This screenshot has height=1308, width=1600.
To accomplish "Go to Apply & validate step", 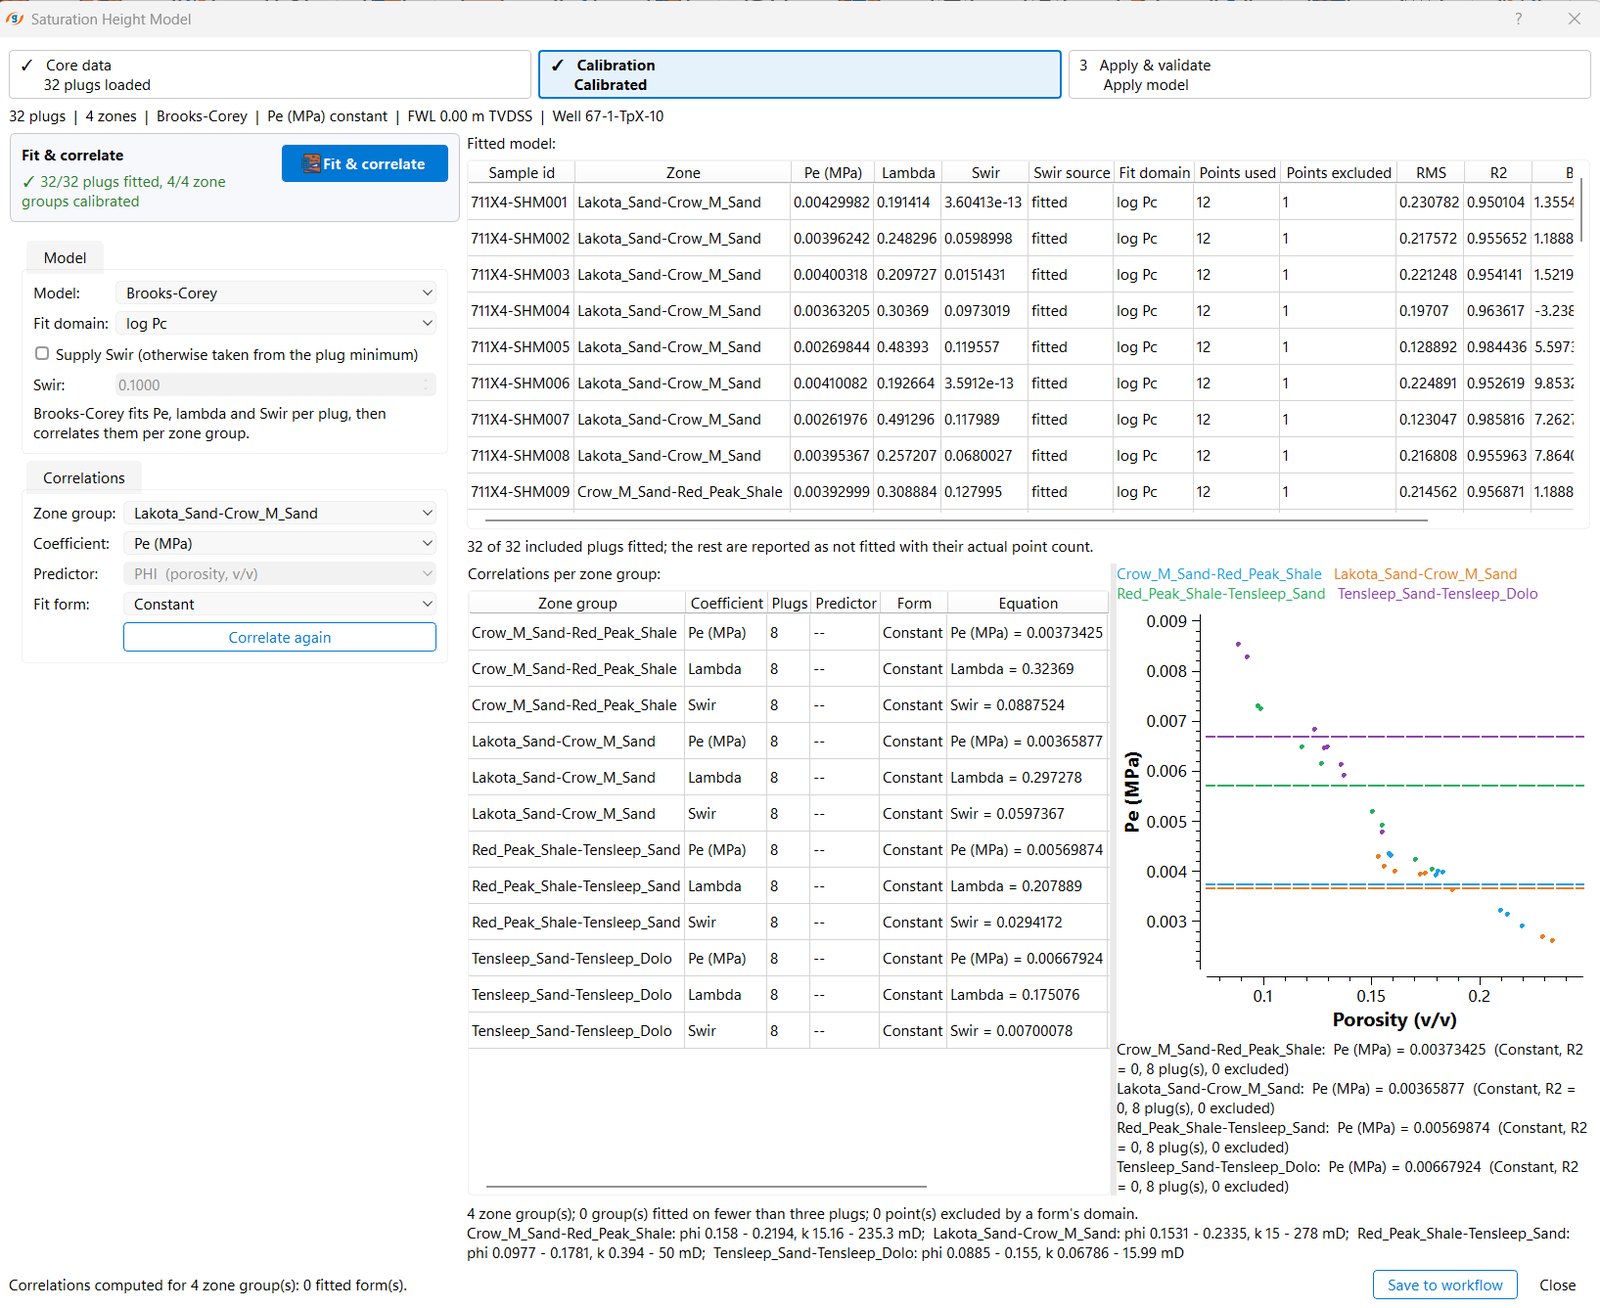I will (1329, 75).
